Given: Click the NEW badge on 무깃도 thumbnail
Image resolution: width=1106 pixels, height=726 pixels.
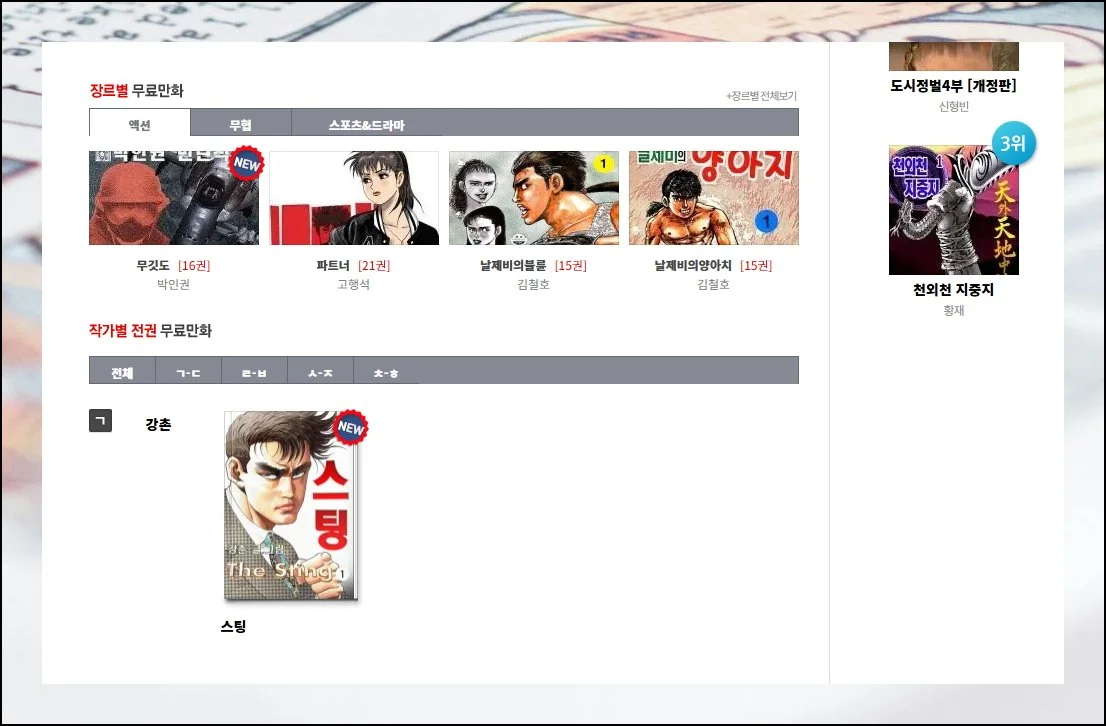Looking at the screenshot, I should coord(245,164).
